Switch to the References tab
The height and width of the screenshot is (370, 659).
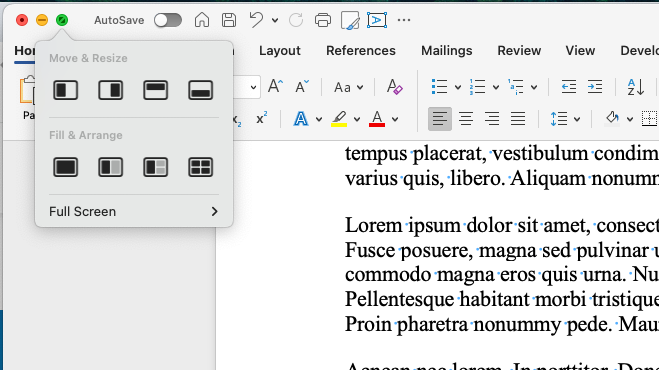(x=361, y=51)
